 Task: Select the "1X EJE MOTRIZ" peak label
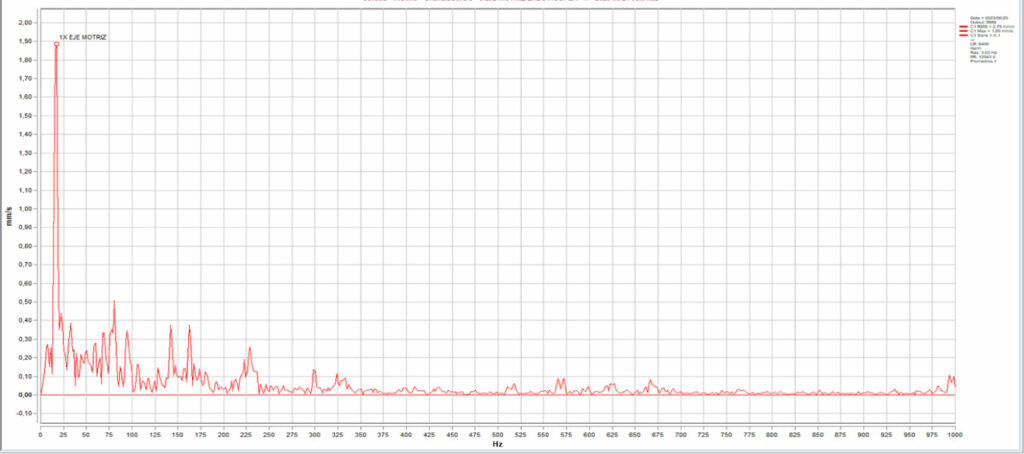coord(83,38)
